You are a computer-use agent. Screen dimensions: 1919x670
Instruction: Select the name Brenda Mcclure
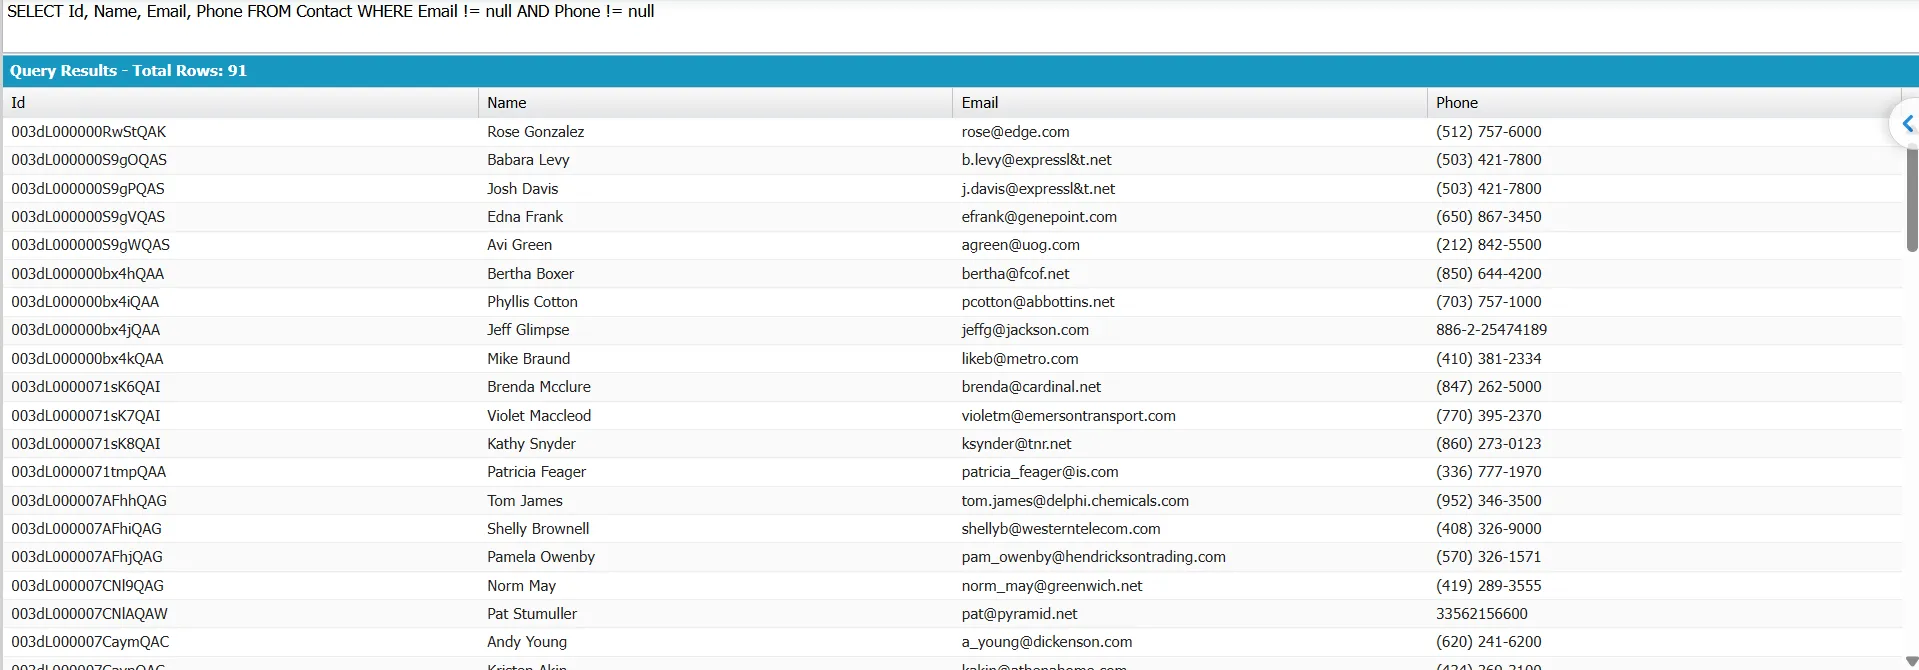[x=539, y=387]
